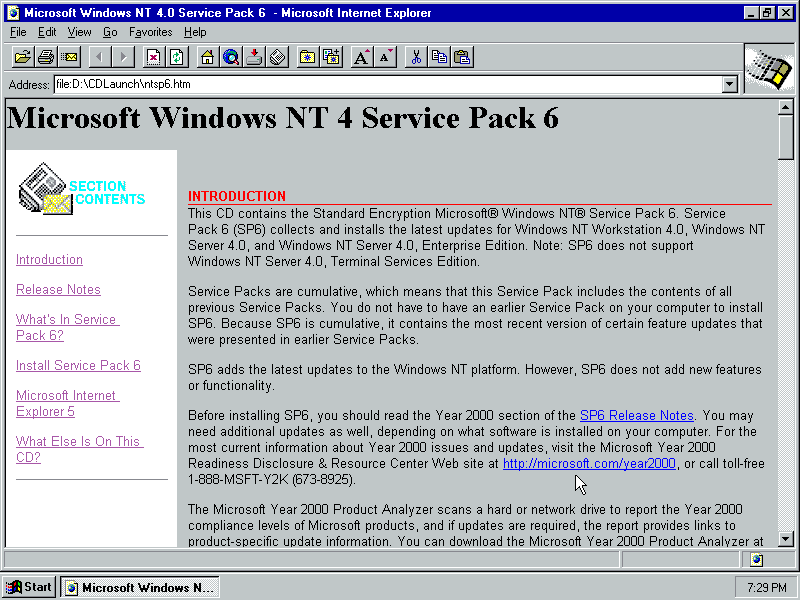Image resolution: width=800 pixels, height=600 pixels.
Task: Open the Windows Start button
Action: pos(29,587)
